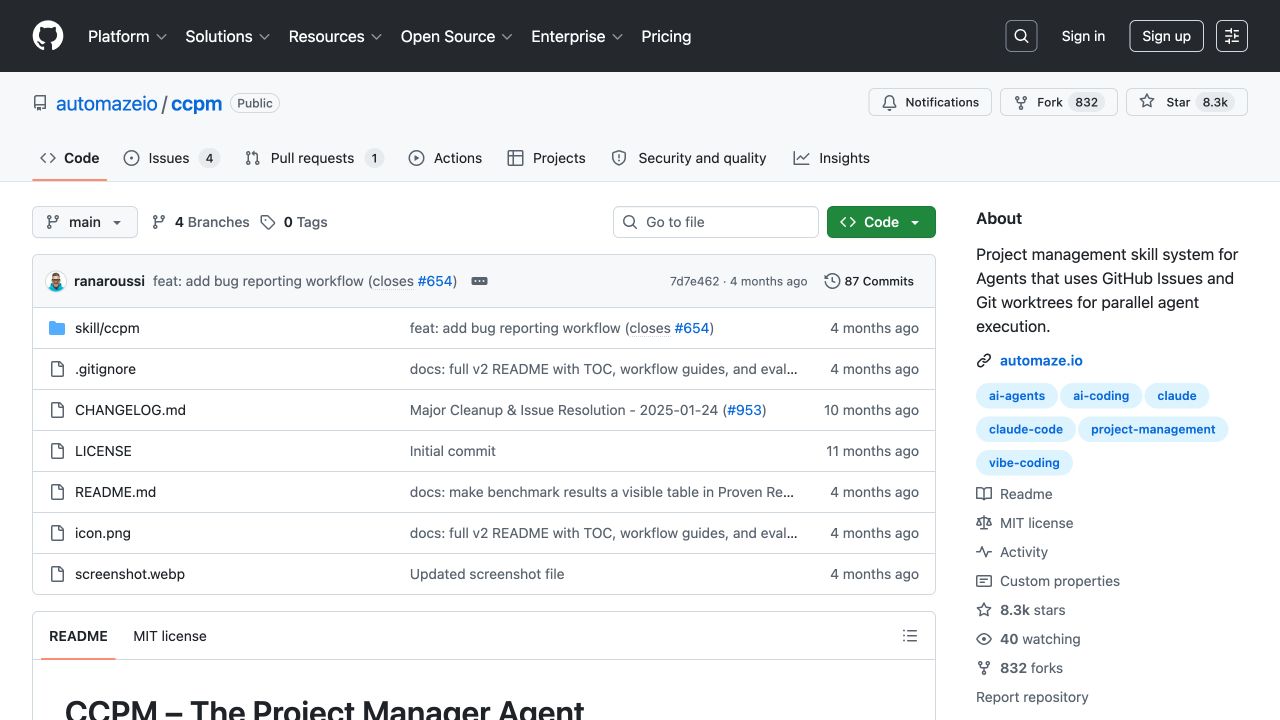This screenshot has height=720, width=1280.
Task: Click the Go to file field
Action: tap(716, 222)
